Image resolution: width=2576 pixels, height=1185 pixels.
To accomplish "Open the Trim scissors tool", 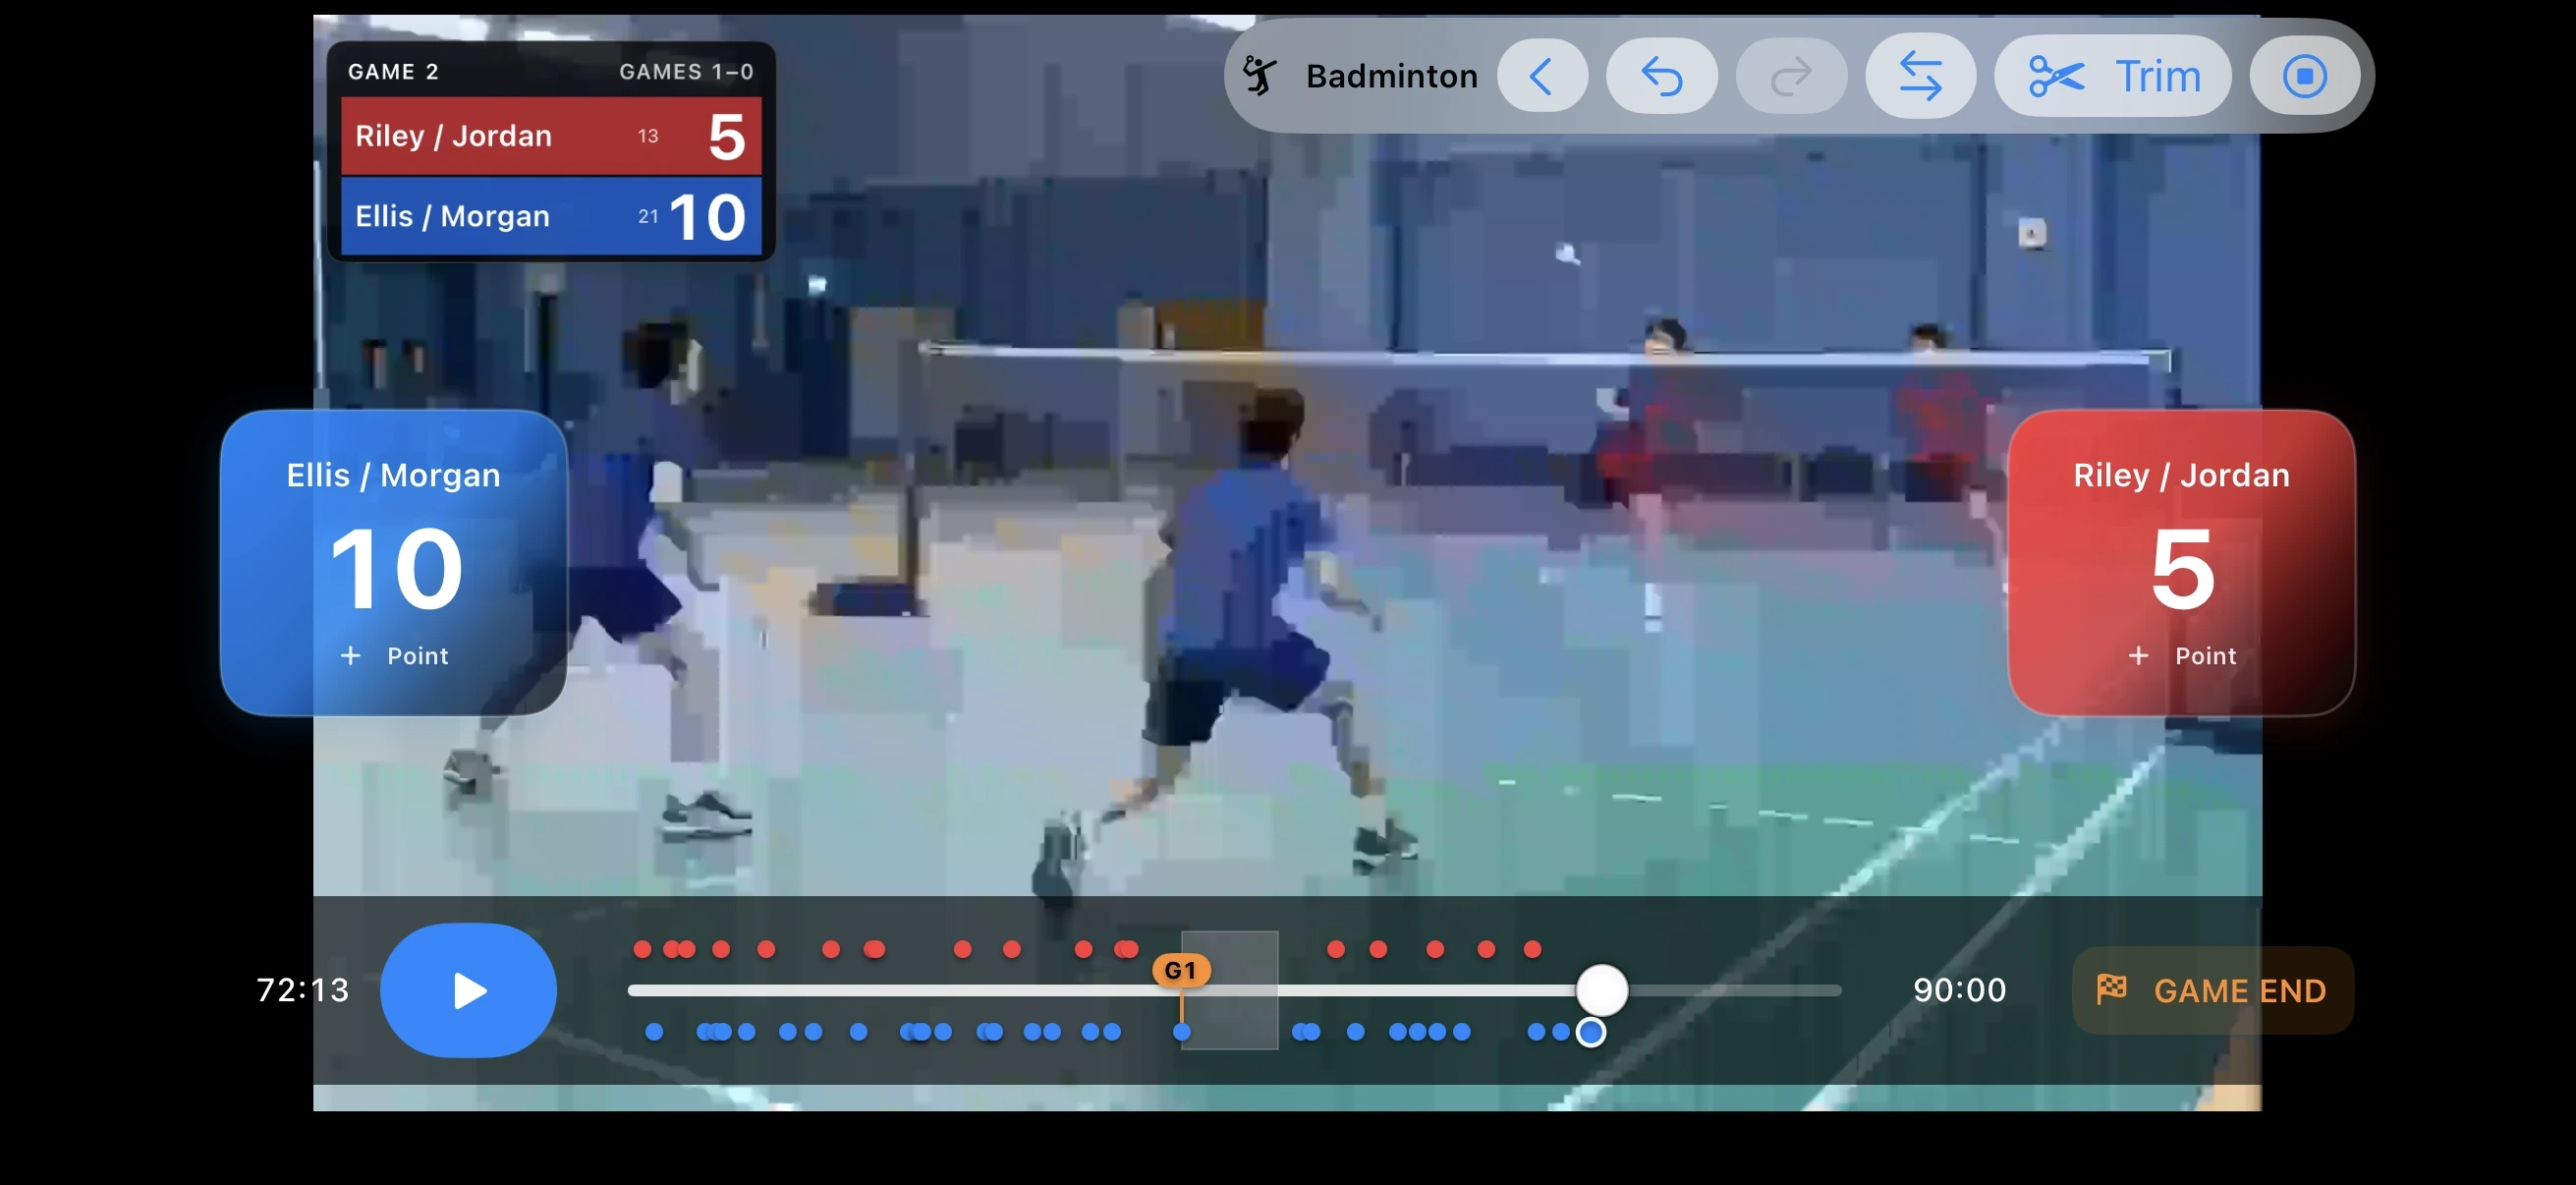I will (2112, 76).
